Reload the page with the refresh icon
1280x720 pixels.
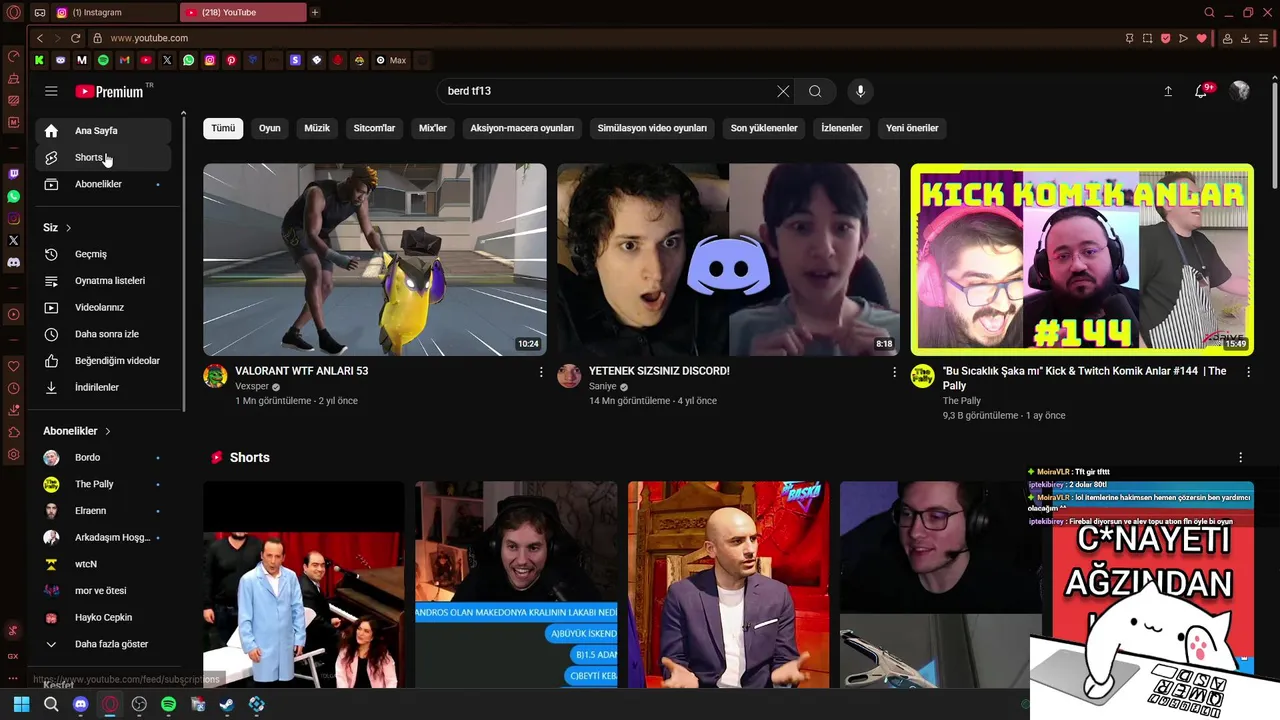(x=75, y=38)
